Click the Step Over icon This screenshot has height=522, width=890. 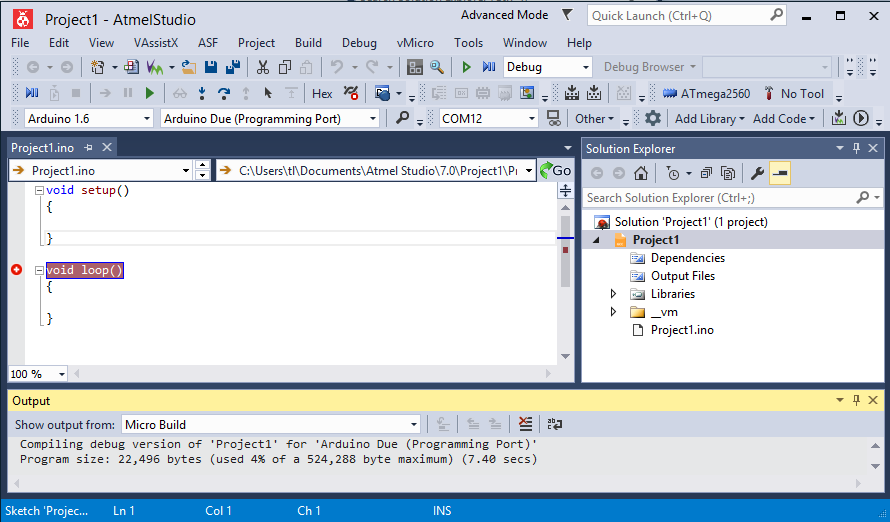tap(224, 93)
